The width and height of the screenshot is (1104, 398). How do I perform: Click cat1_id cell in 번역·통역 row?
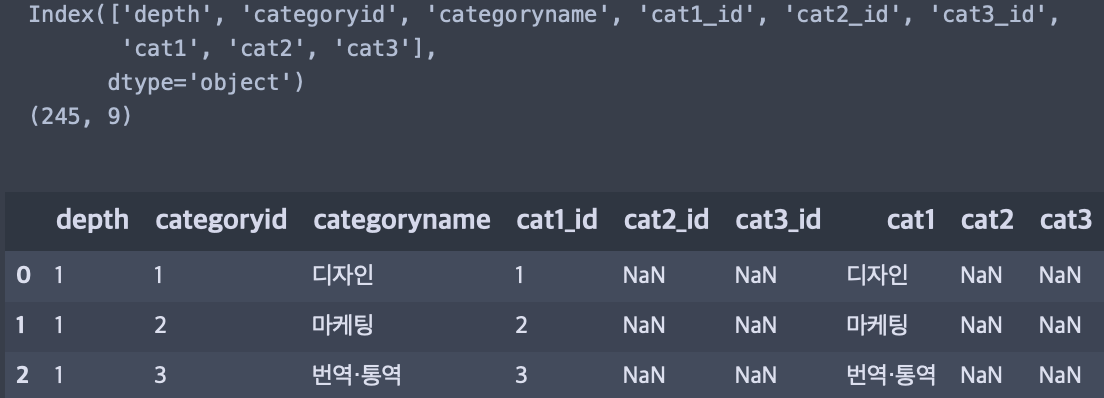(521, 375)
